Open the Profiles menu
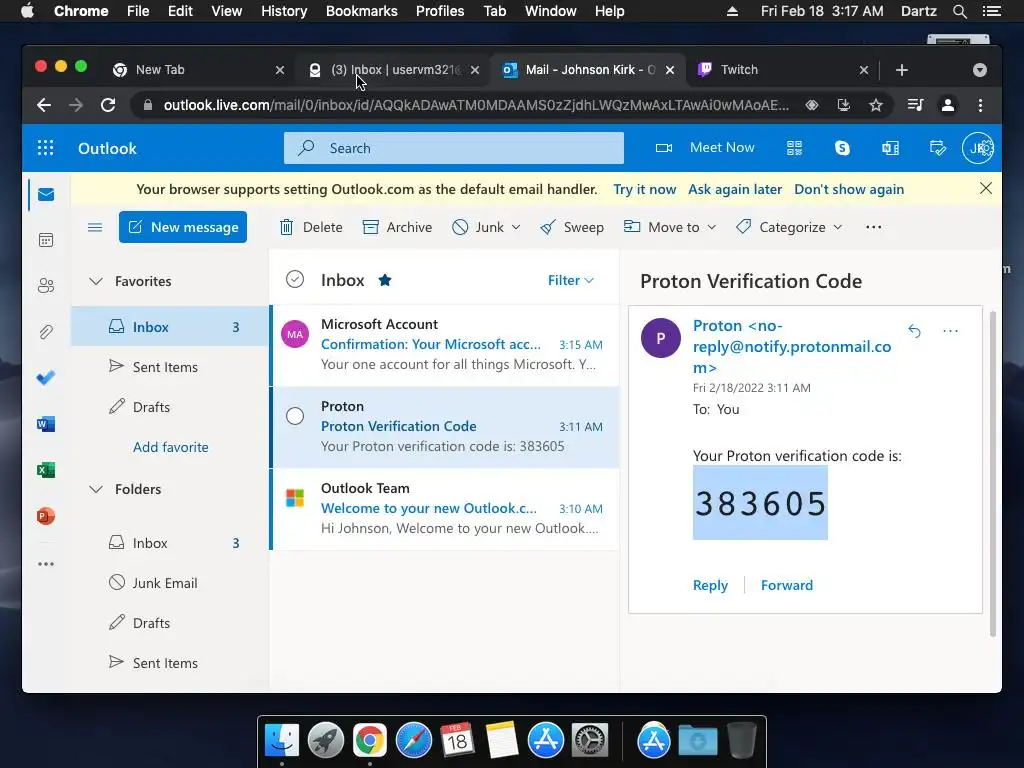This screenshot has width=1024, height=768. pyautogui.click(x=440, y=11)
